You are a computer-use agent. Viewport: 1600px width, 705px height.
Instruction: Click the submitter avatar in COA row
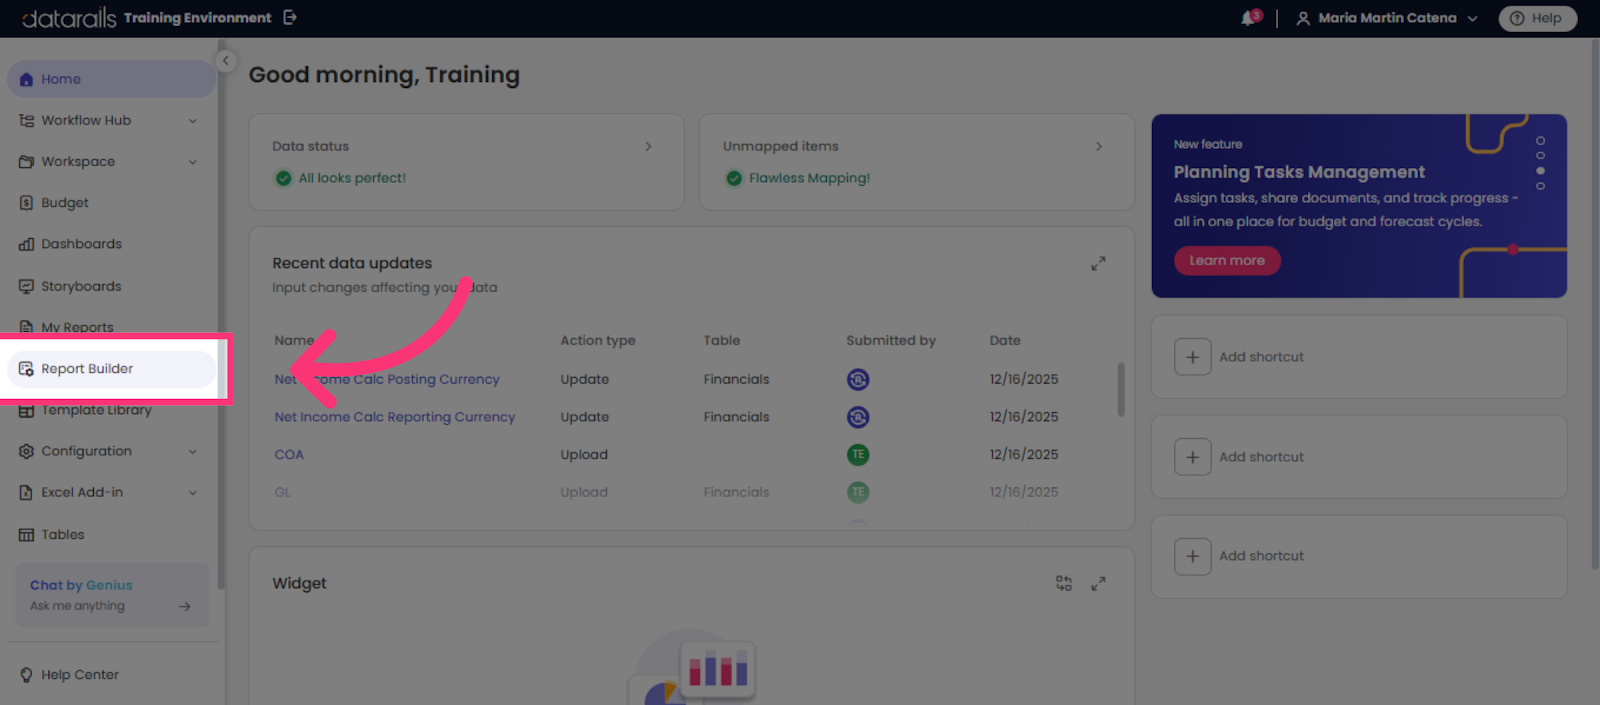(x=858, y=455)
